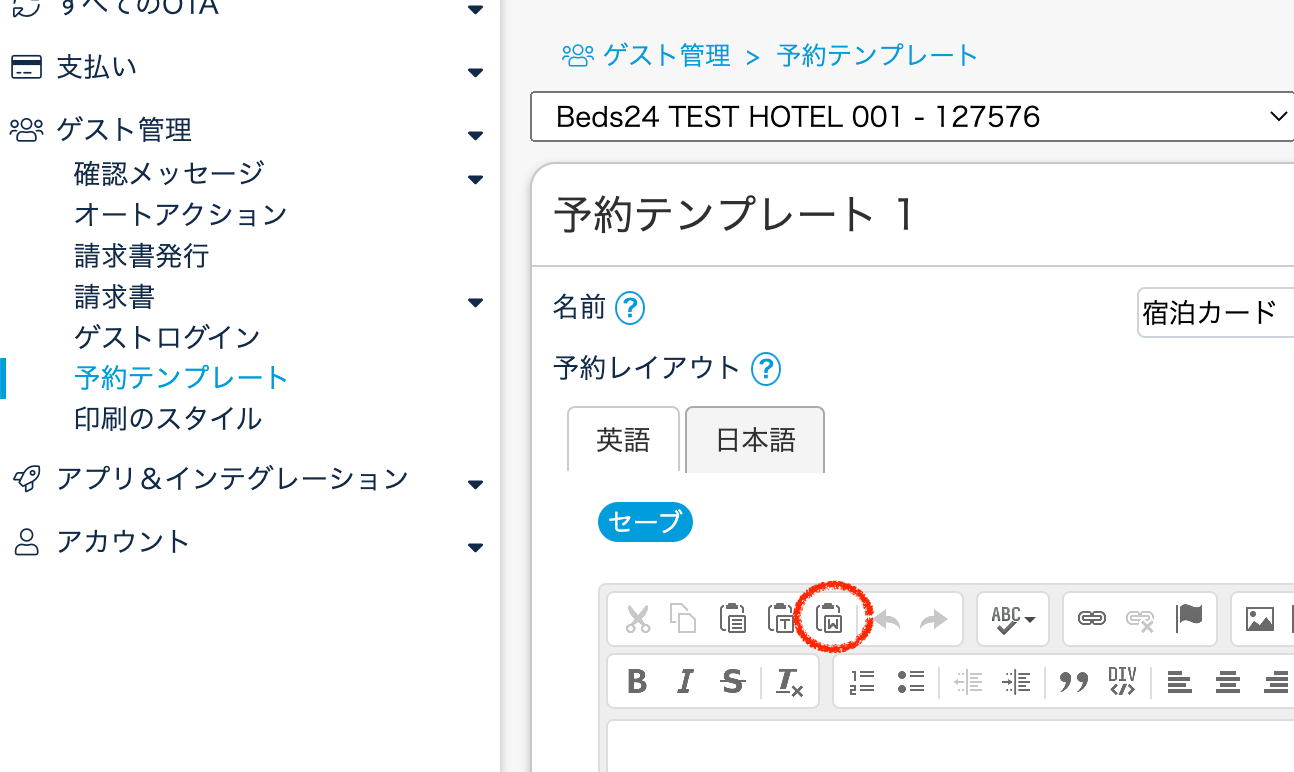
Task: Select the 英語 language tab
Action: pos(623,440)
